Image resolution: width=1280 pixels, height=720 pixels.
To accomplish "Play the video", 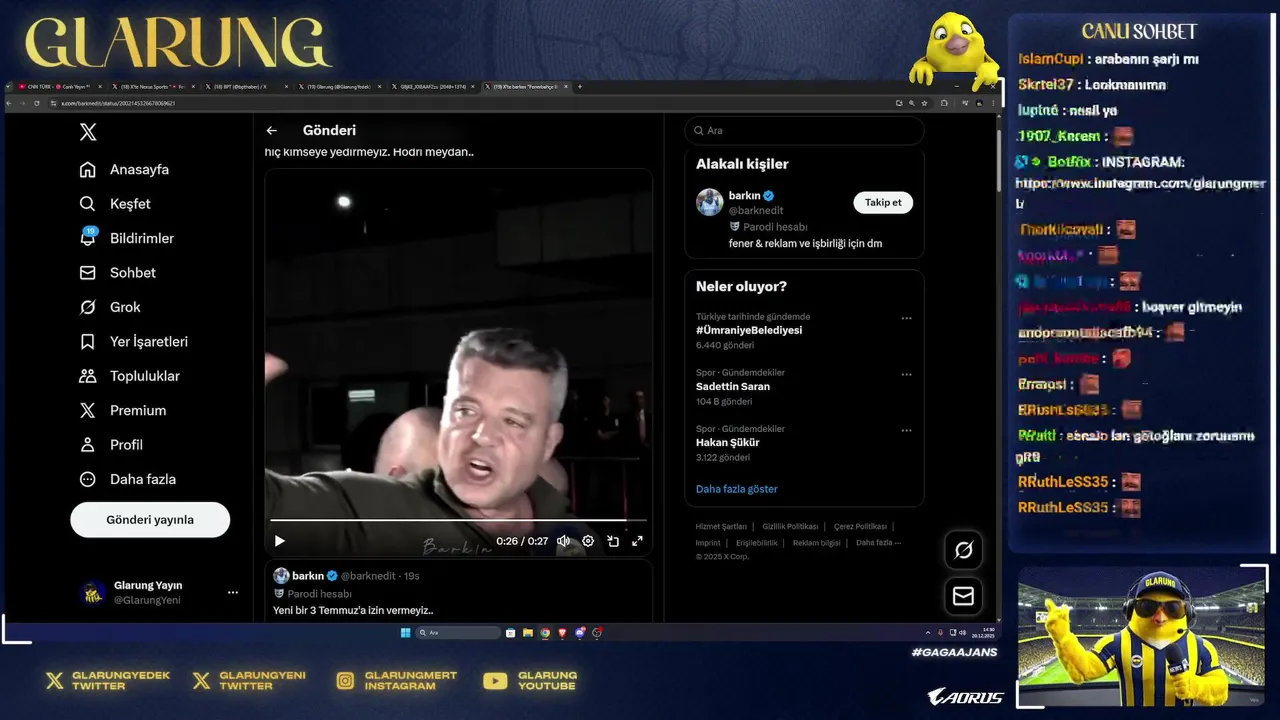I will (x=279, y=541).
